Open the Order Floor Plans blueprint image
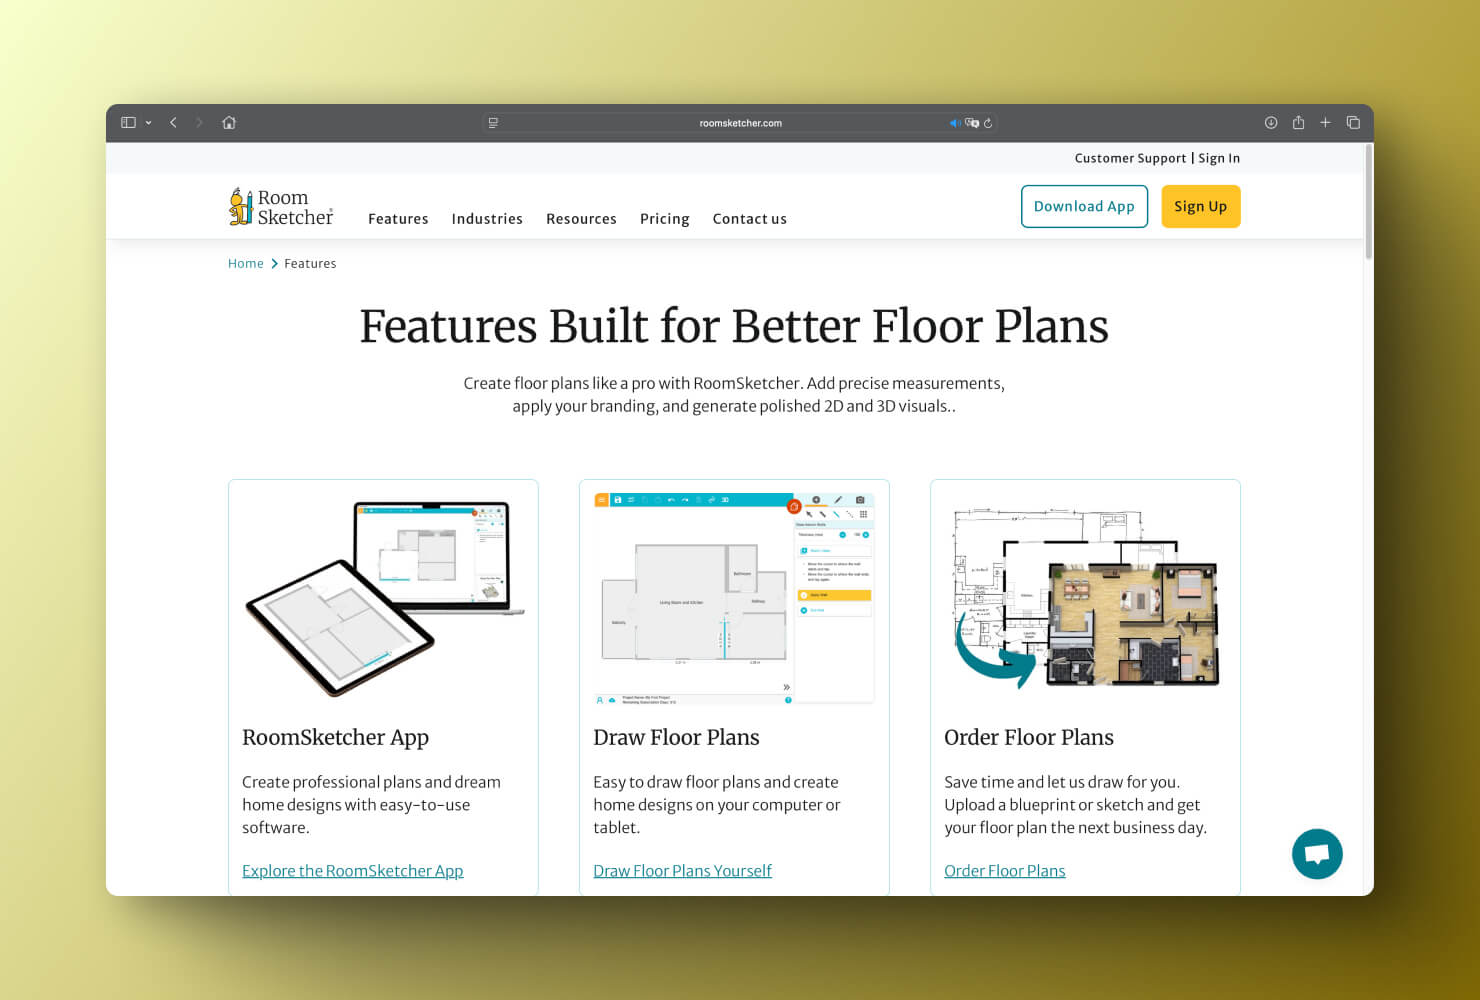Viewport: 1480px width, 1000px height. (x=1086, y=598)
